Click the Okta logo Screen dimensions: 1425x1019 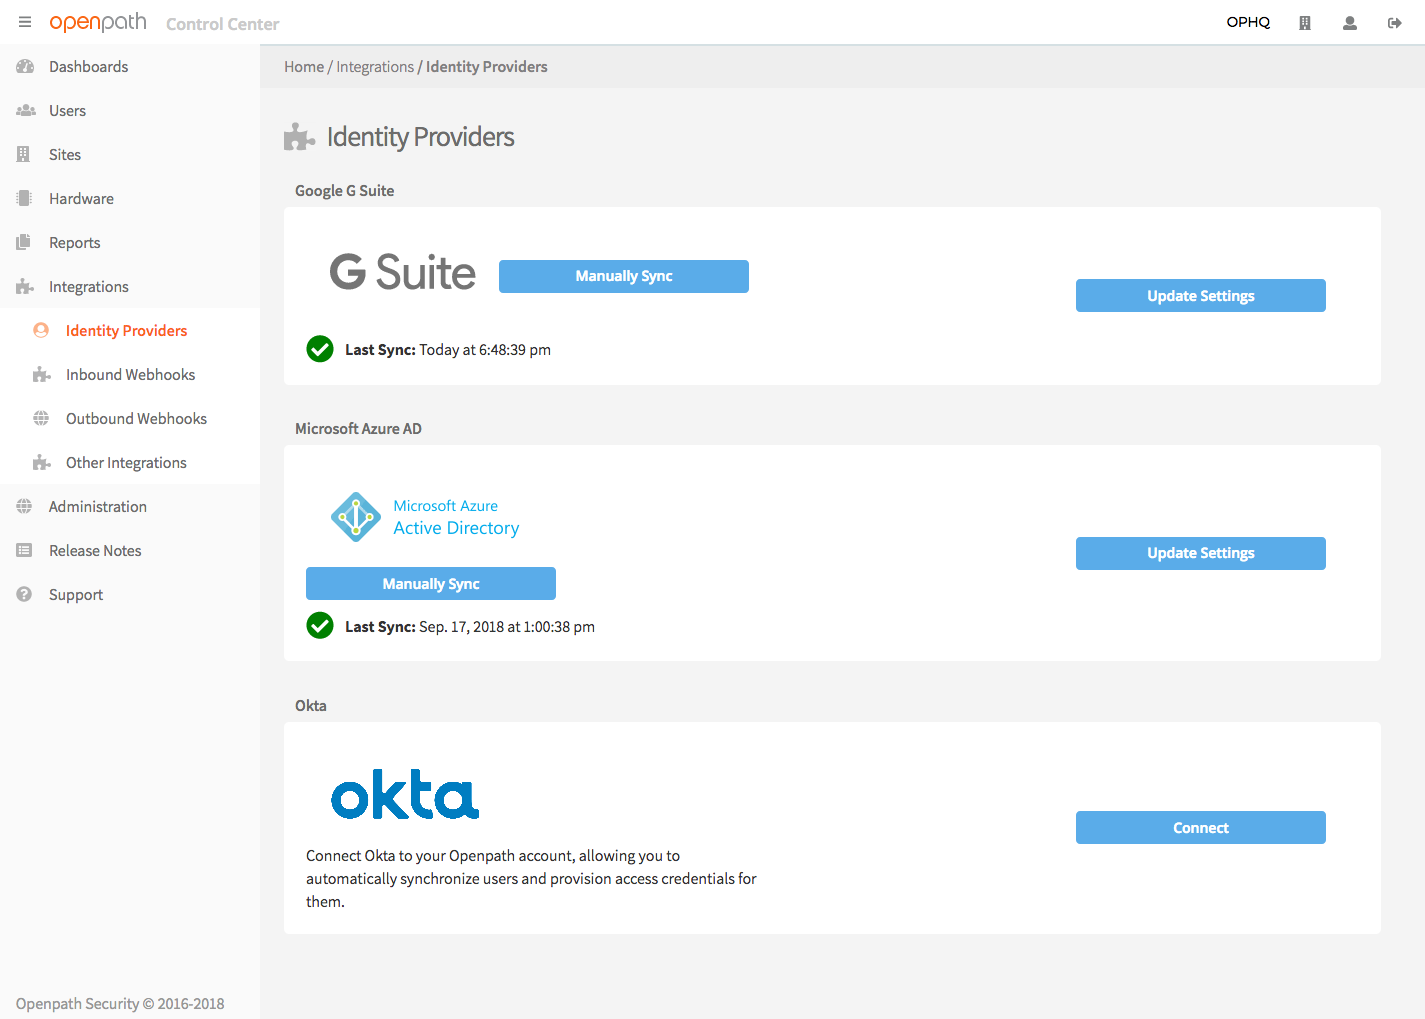click(x=405, y=795)
